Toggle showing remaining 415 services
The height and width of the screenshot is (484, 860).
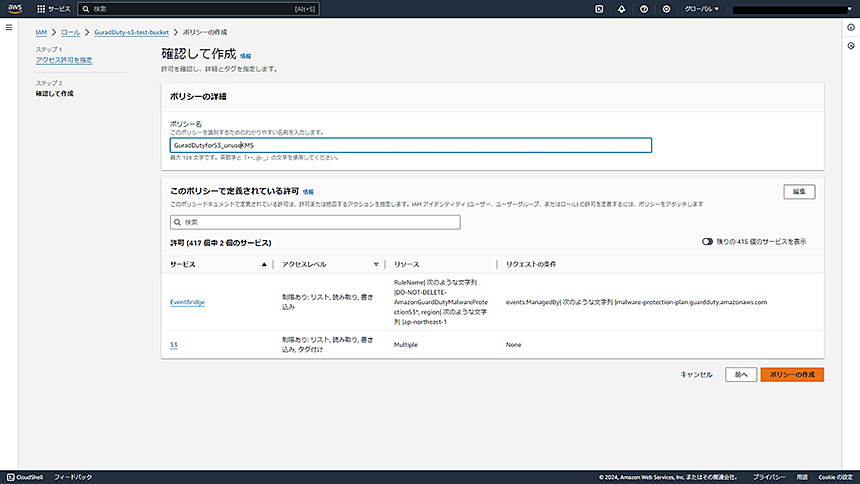coord(708,241)
